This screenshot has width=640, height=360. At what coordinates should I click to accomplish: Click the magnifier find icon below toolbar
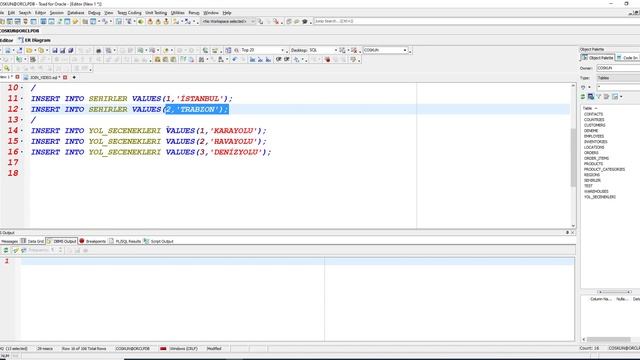[x=7, y=69]
